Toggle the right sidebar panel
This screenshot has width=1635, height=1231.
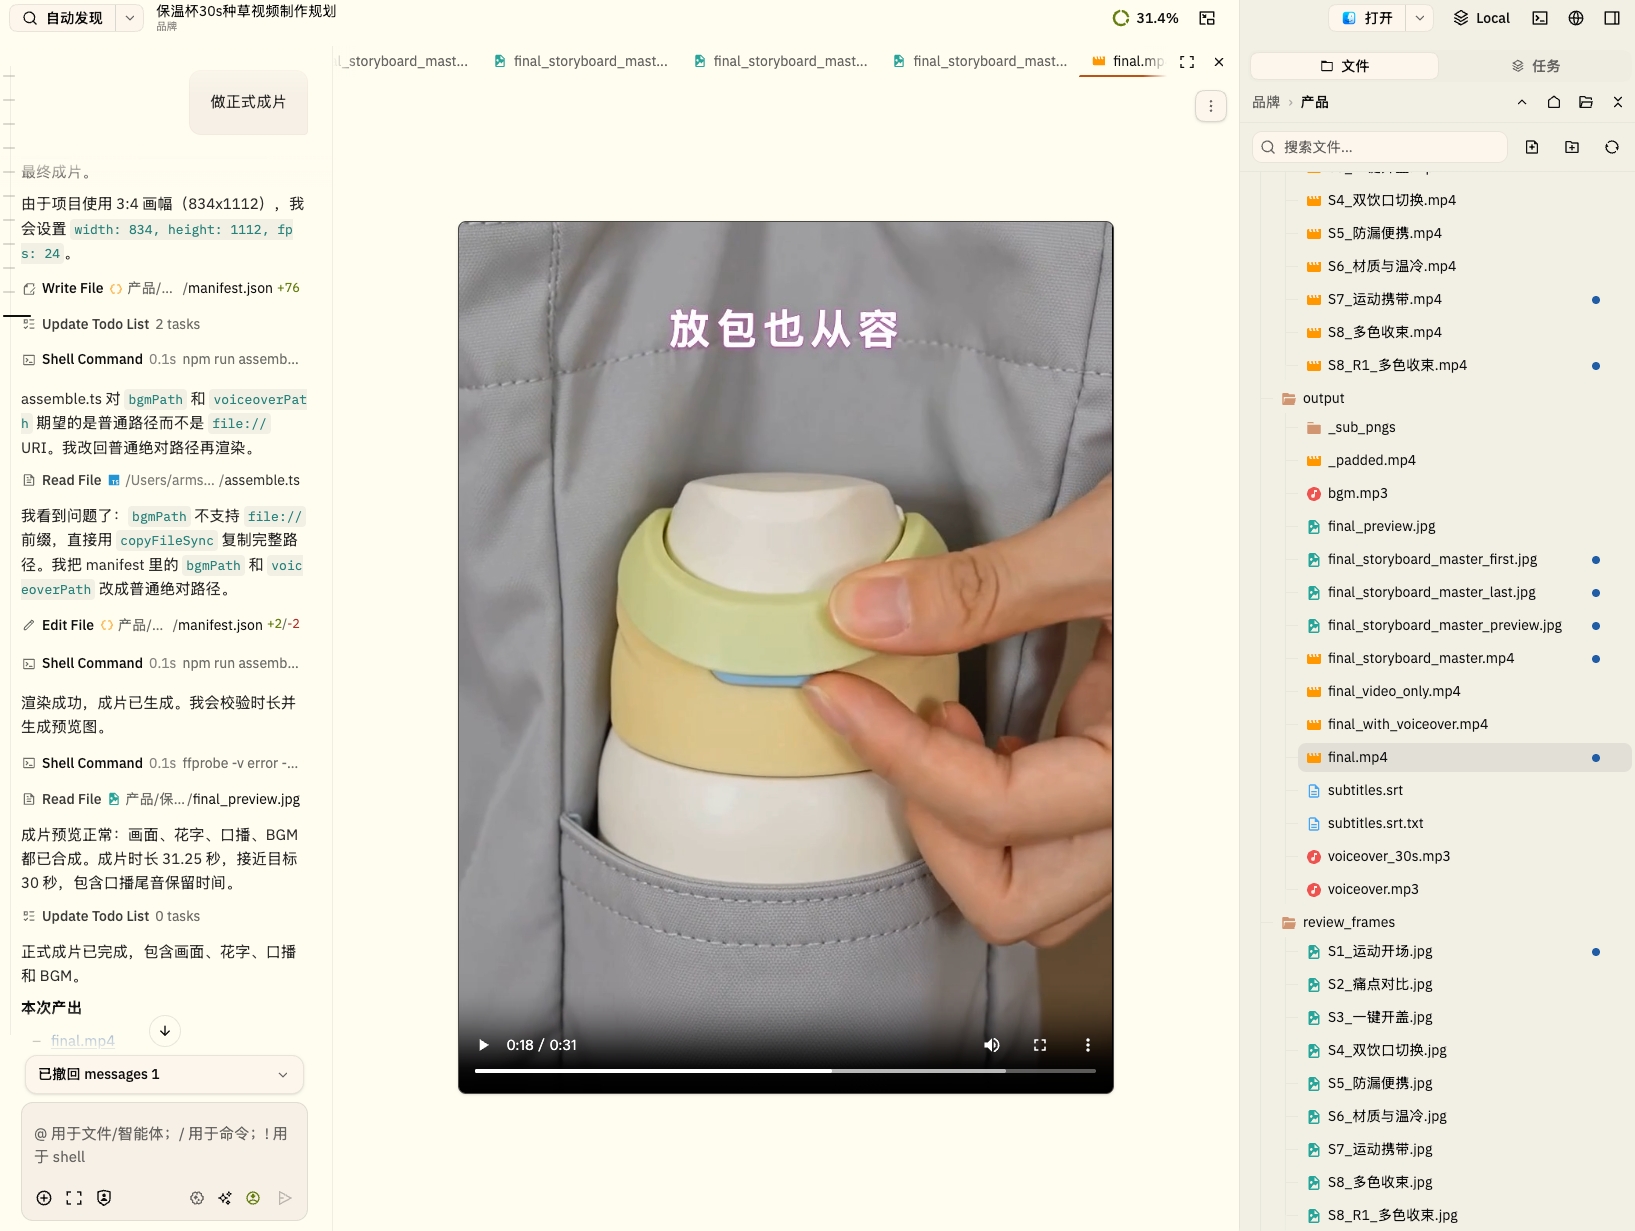[1612, 18]
